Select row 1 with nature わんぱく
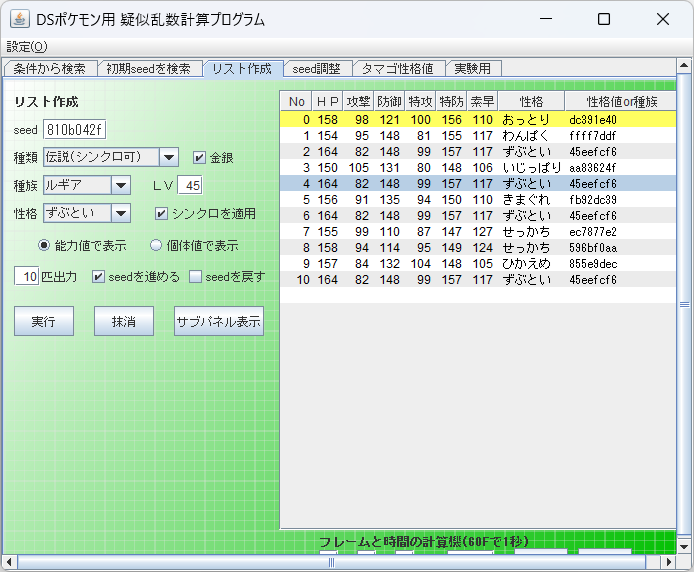The height and width of the screenshot is (572, 694). (478, 135)
